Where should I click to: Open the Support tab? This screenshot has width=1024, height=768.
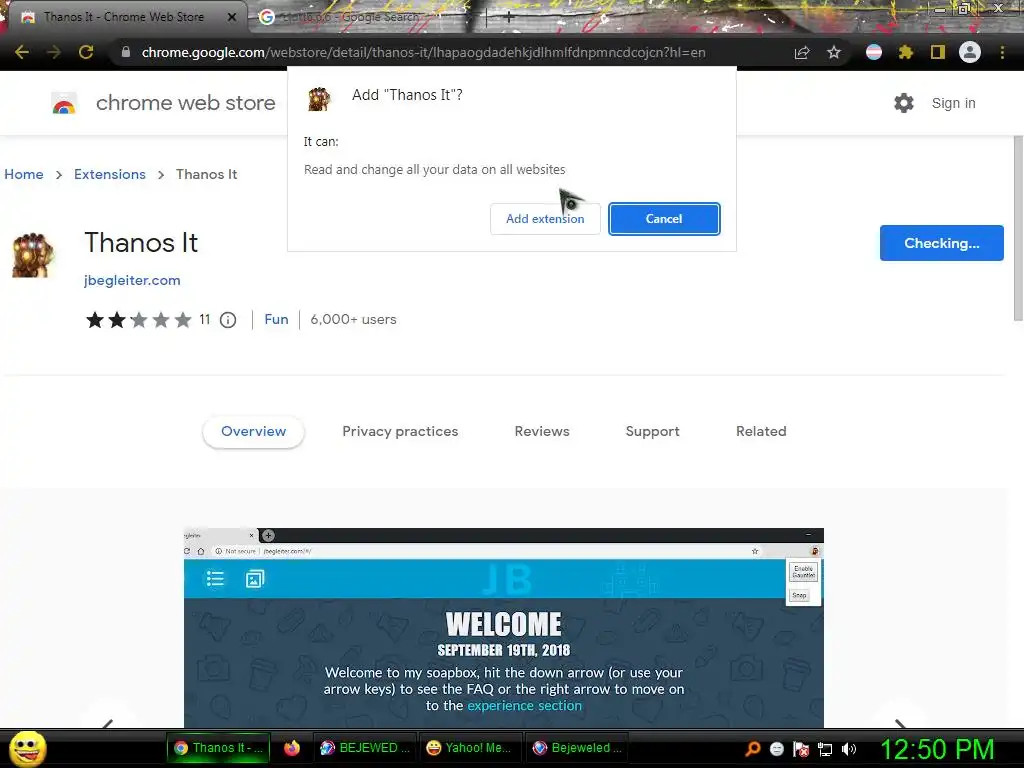tap(652, 432)
